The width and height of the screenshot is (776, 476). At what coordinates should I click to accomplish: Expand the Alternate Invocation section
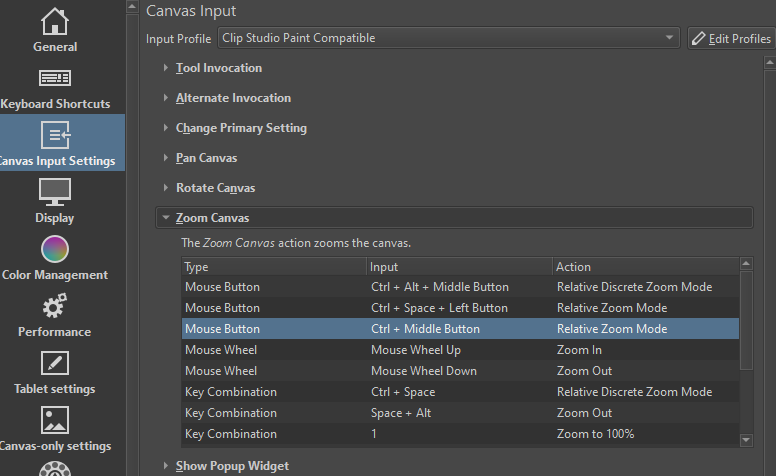pyautogui.click(x=233, y=98)
